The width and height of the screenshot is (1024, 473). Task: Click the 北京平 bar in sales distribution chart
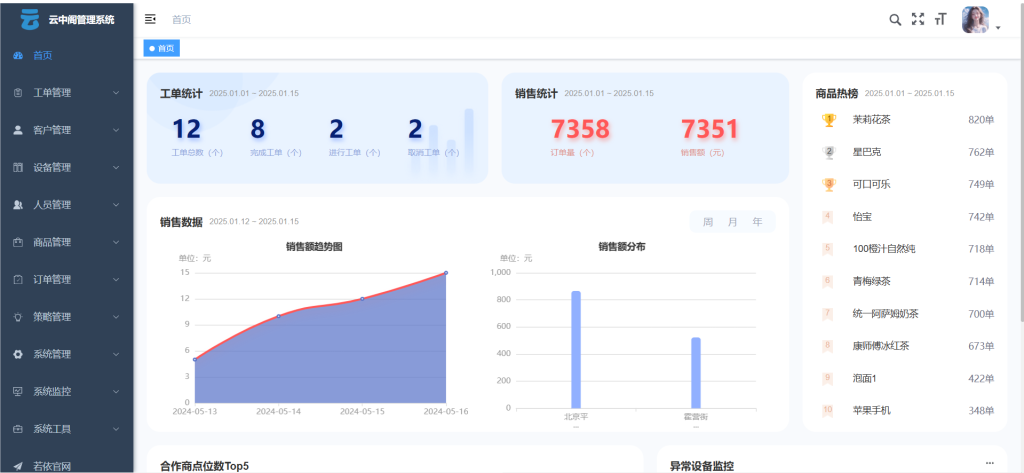pyautogui.click(x=576, y=350)
